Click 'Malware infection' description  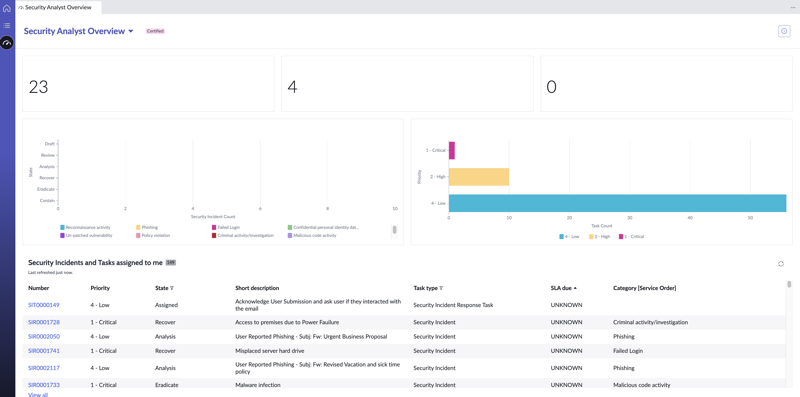click(x=258, y=385)
